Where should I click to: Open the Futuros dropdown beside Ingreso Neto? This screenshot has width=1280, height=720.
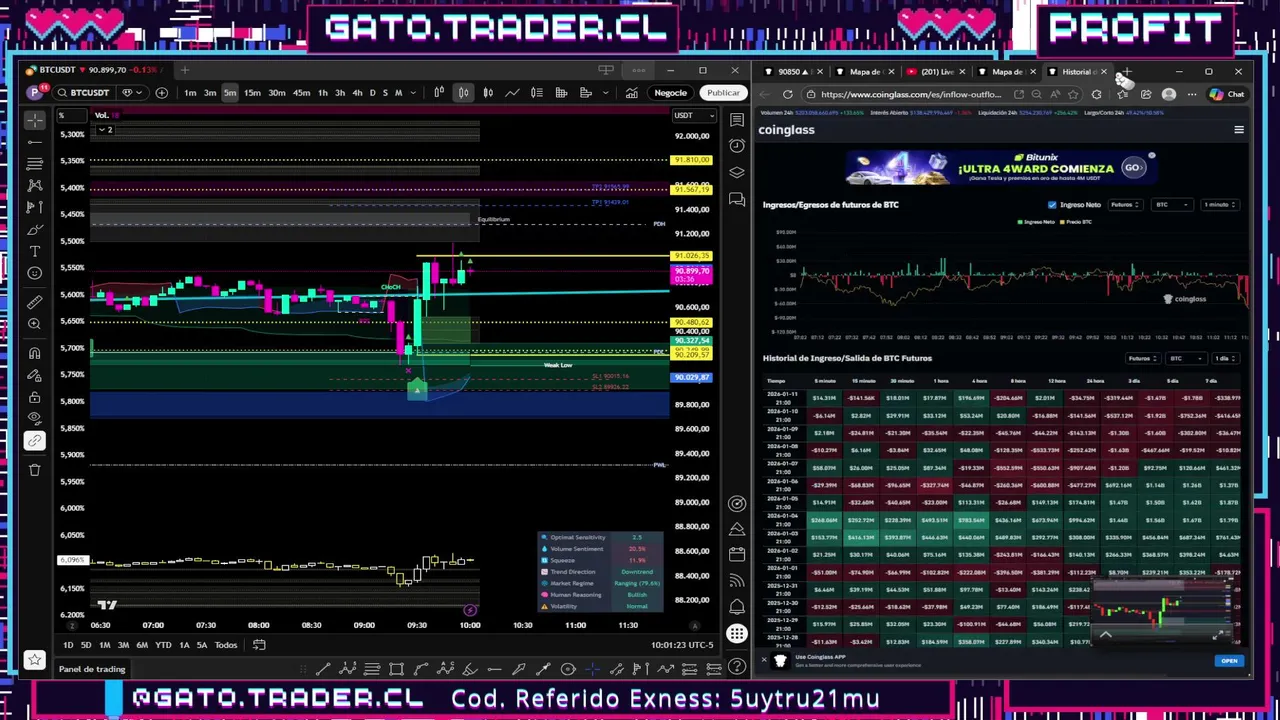point(1125,205)
